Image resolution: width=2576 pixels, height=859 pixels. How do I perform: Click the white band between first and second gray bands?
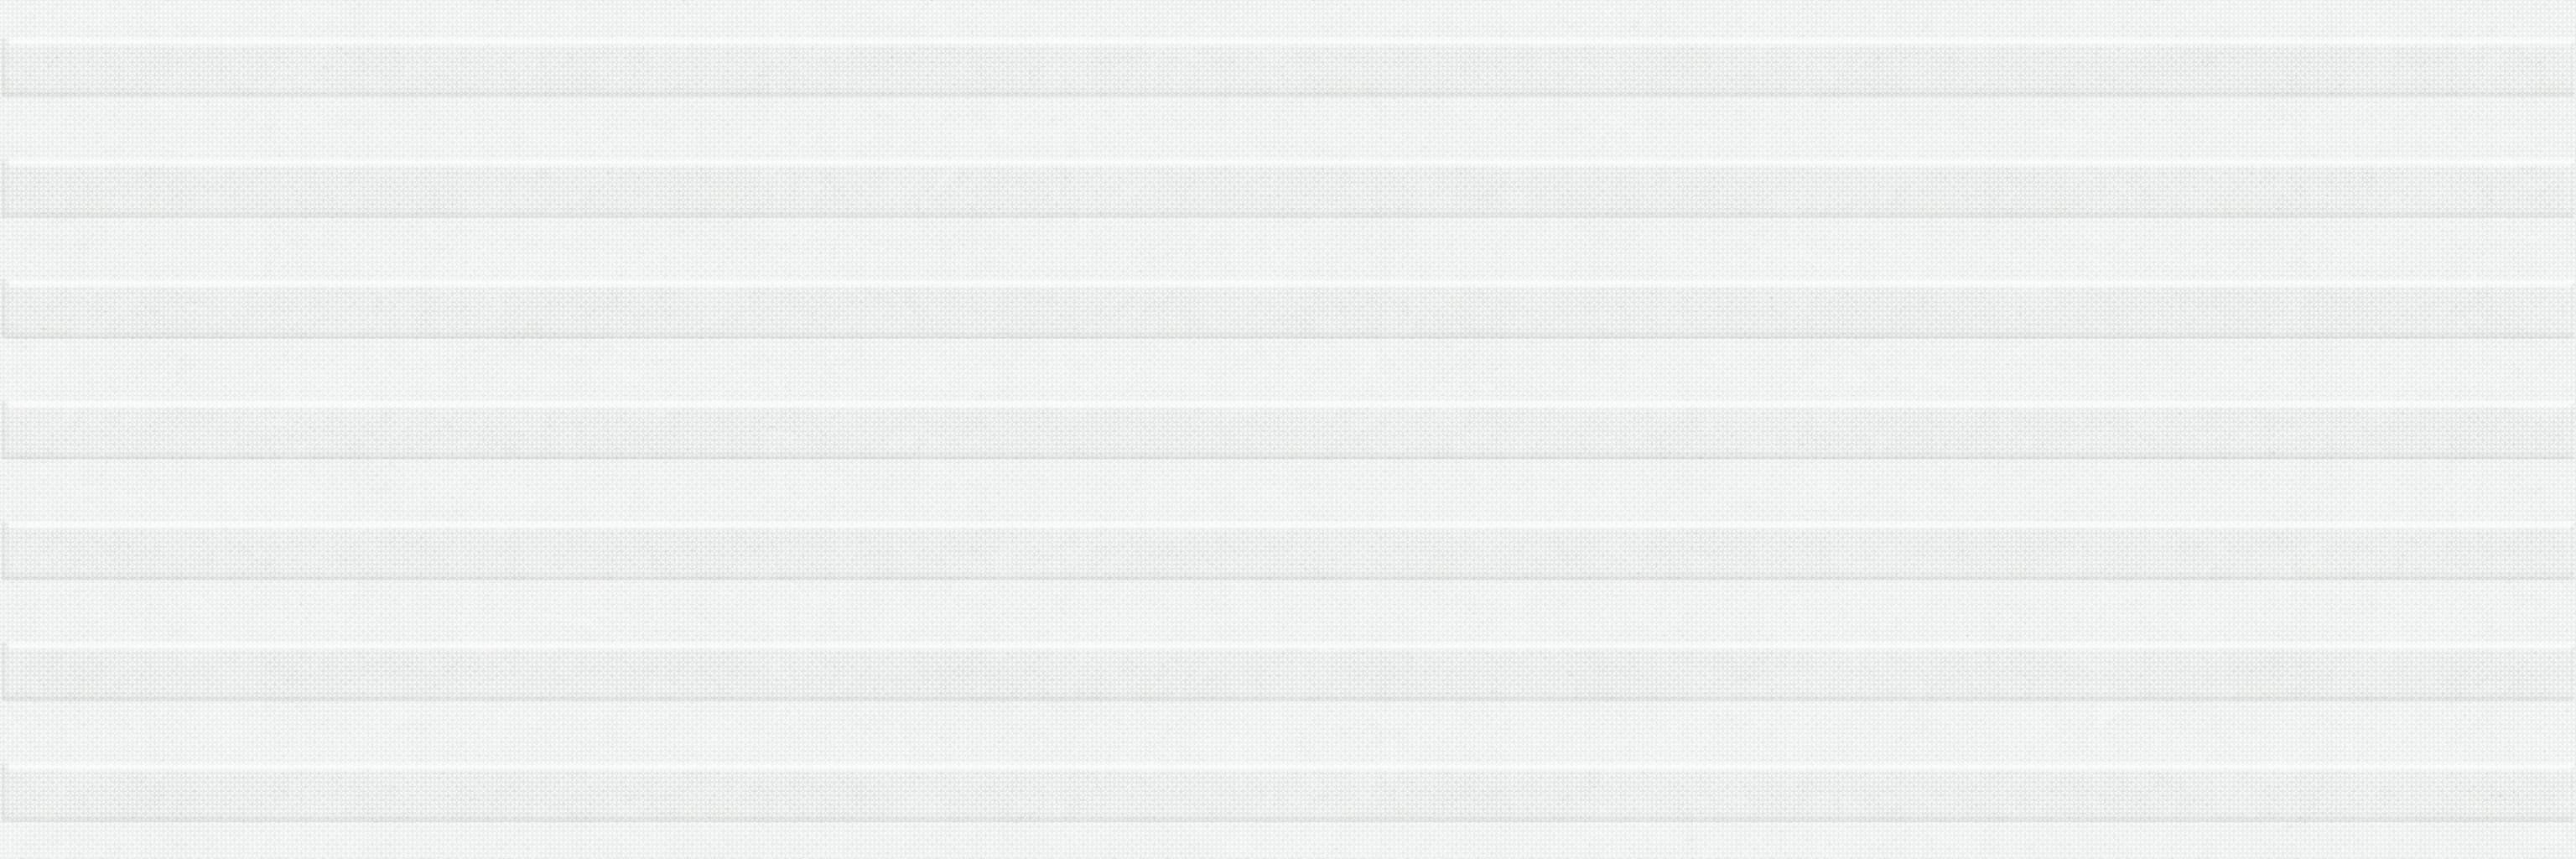pyautogui.click(x=1288, y=128)
